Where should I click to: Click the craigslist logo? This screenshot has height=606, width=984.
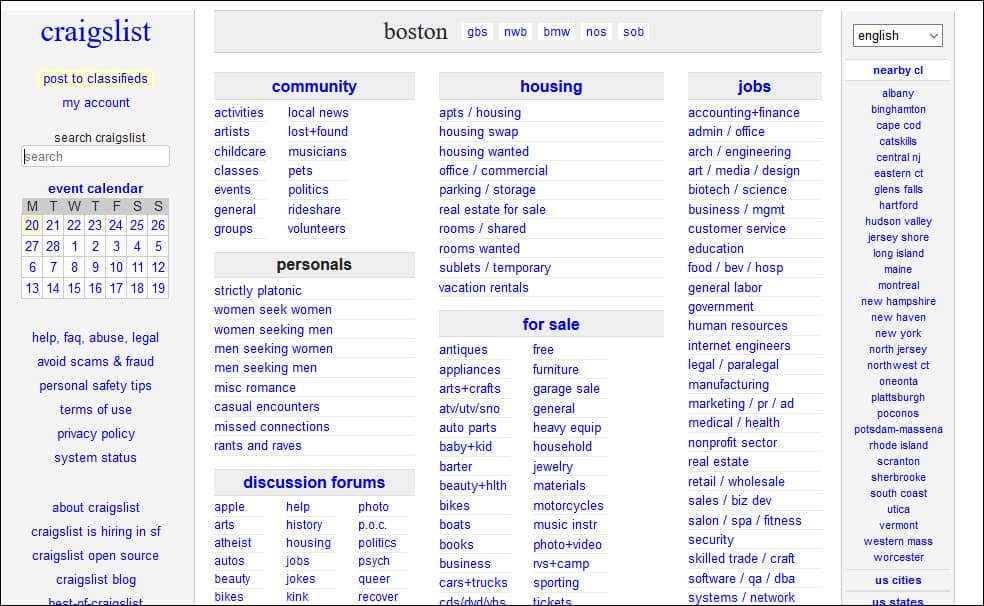(x=95, y=31)
